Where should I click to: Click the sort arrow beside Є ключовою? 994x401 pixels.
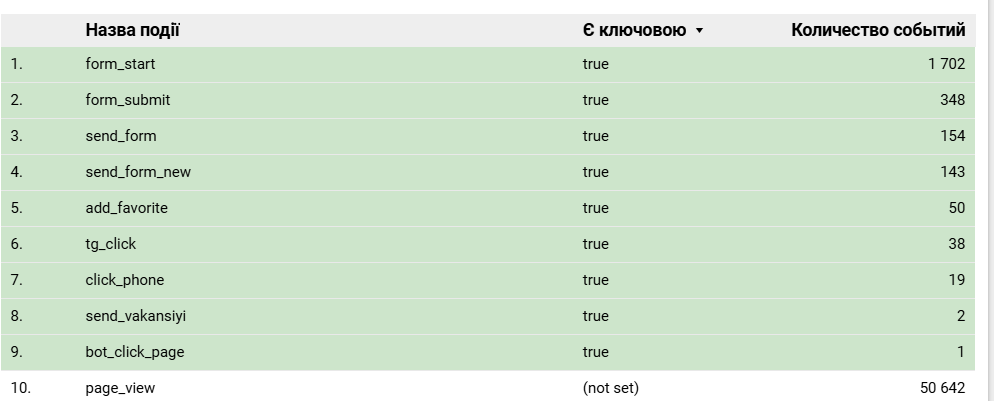[699, 31]
